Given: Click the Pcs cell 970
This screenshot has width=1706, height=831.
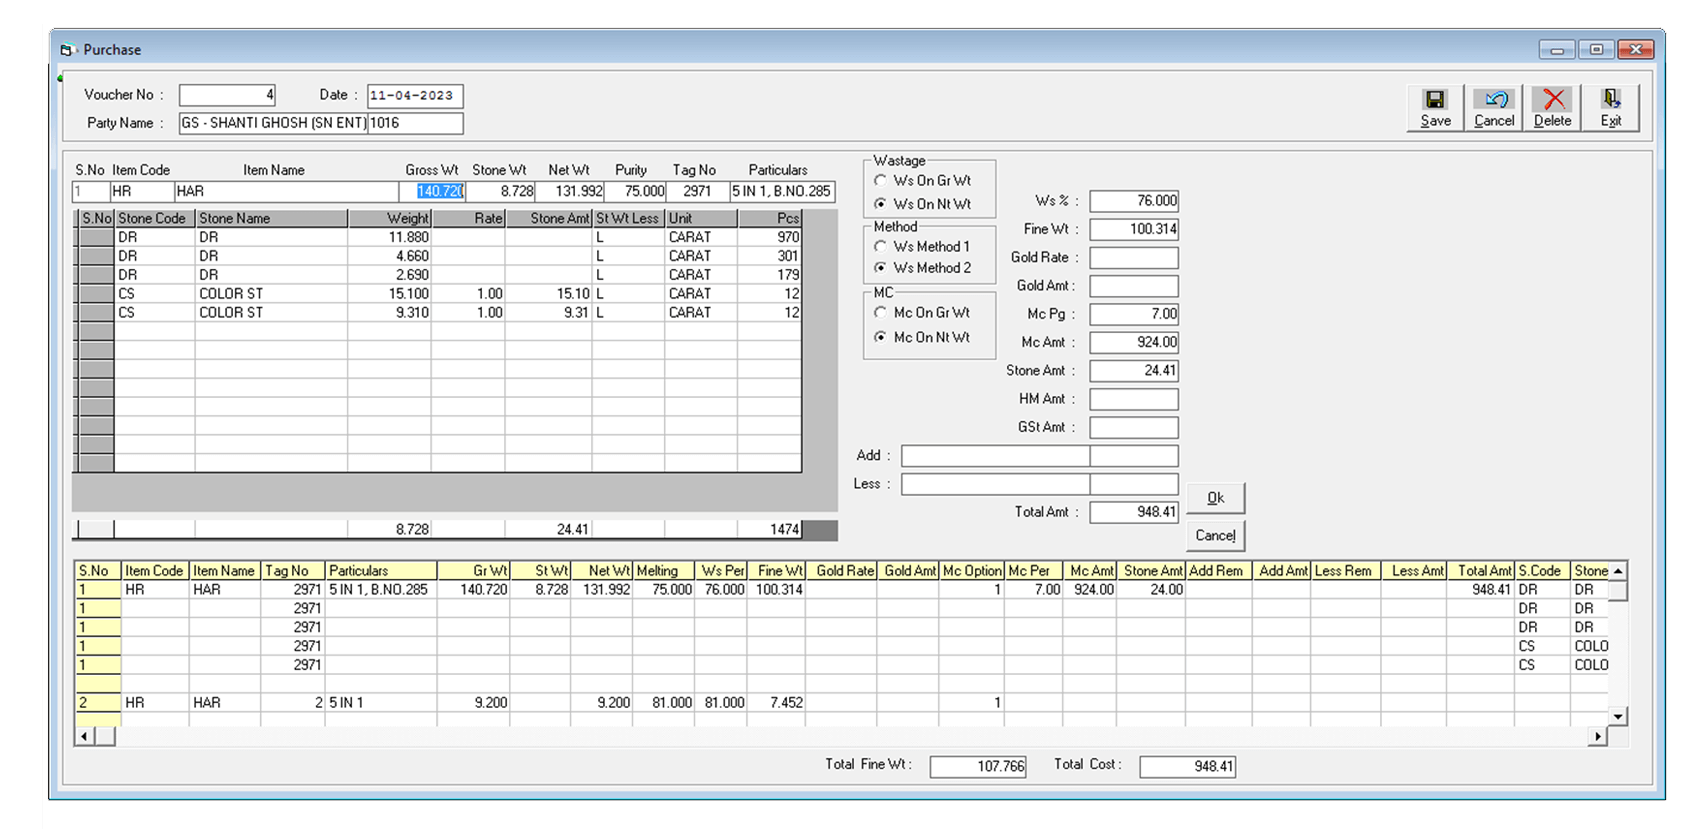Looking at the screenshot, I should click(x=770, y=237).
